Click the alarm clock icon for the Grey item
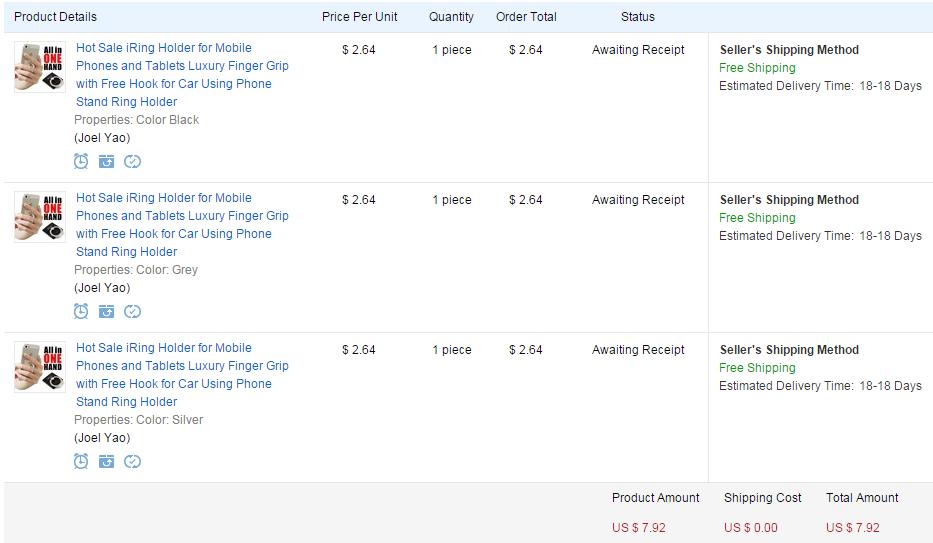This screenshot has height=543, width=933. pos(81,311)
